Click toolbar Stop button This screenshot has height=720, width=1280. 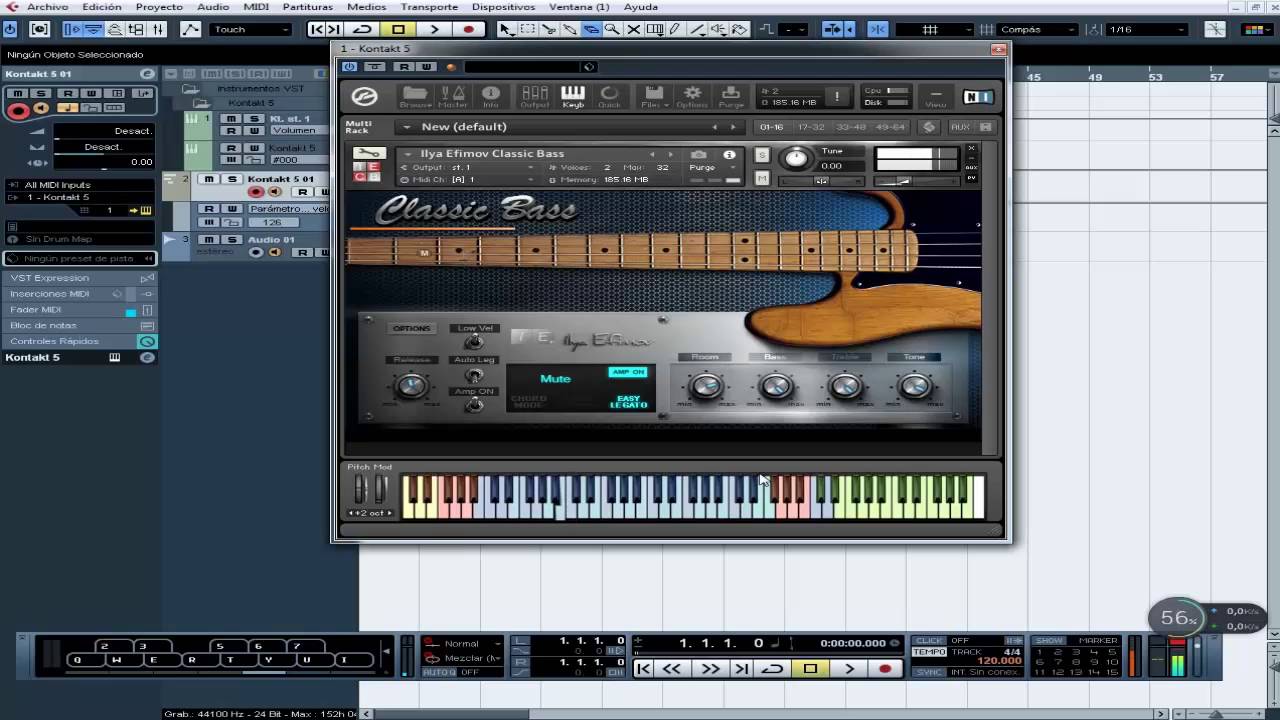click(398, 29)
